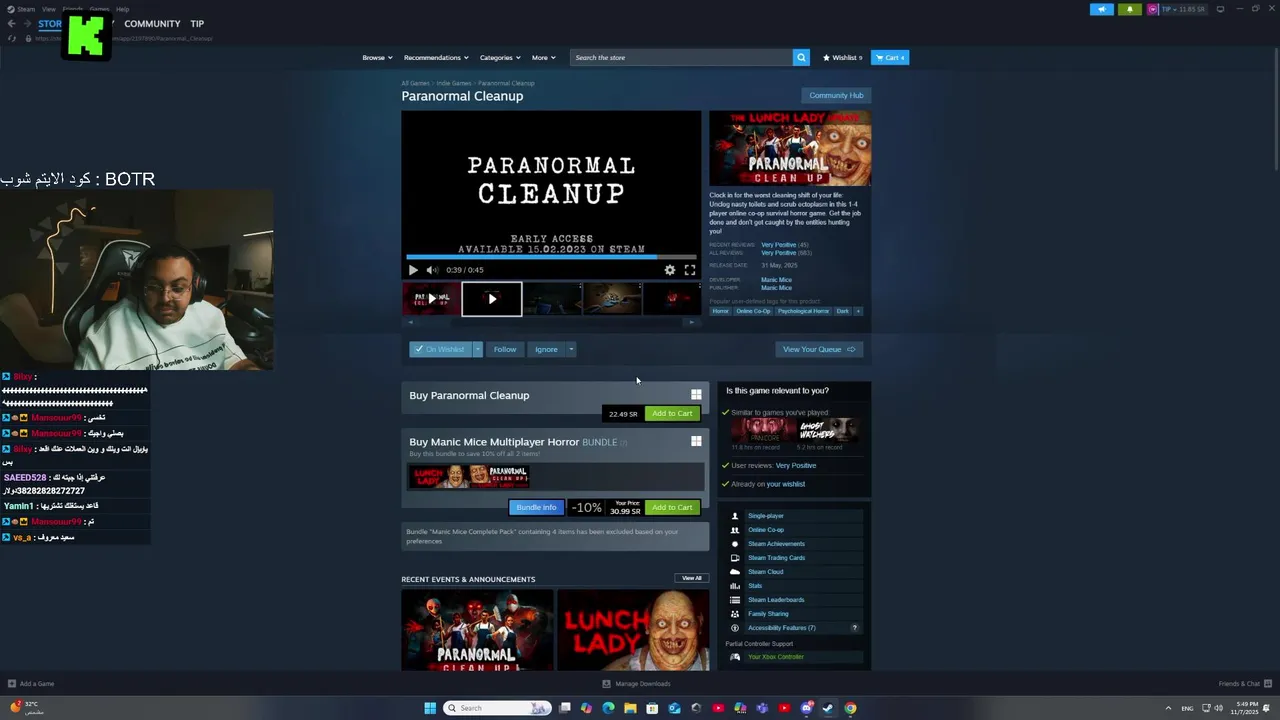Add a tag with plus button
This screenshot has width=1280, height=720.
tap(858, 311)
